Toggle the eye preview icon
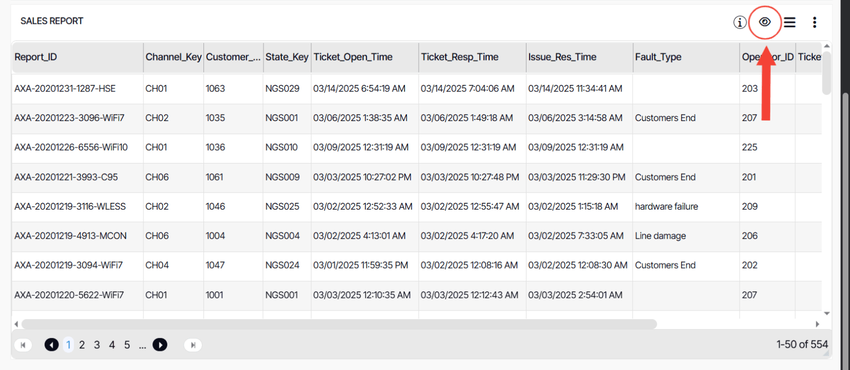Screen dimensions: 850x370 764,22
